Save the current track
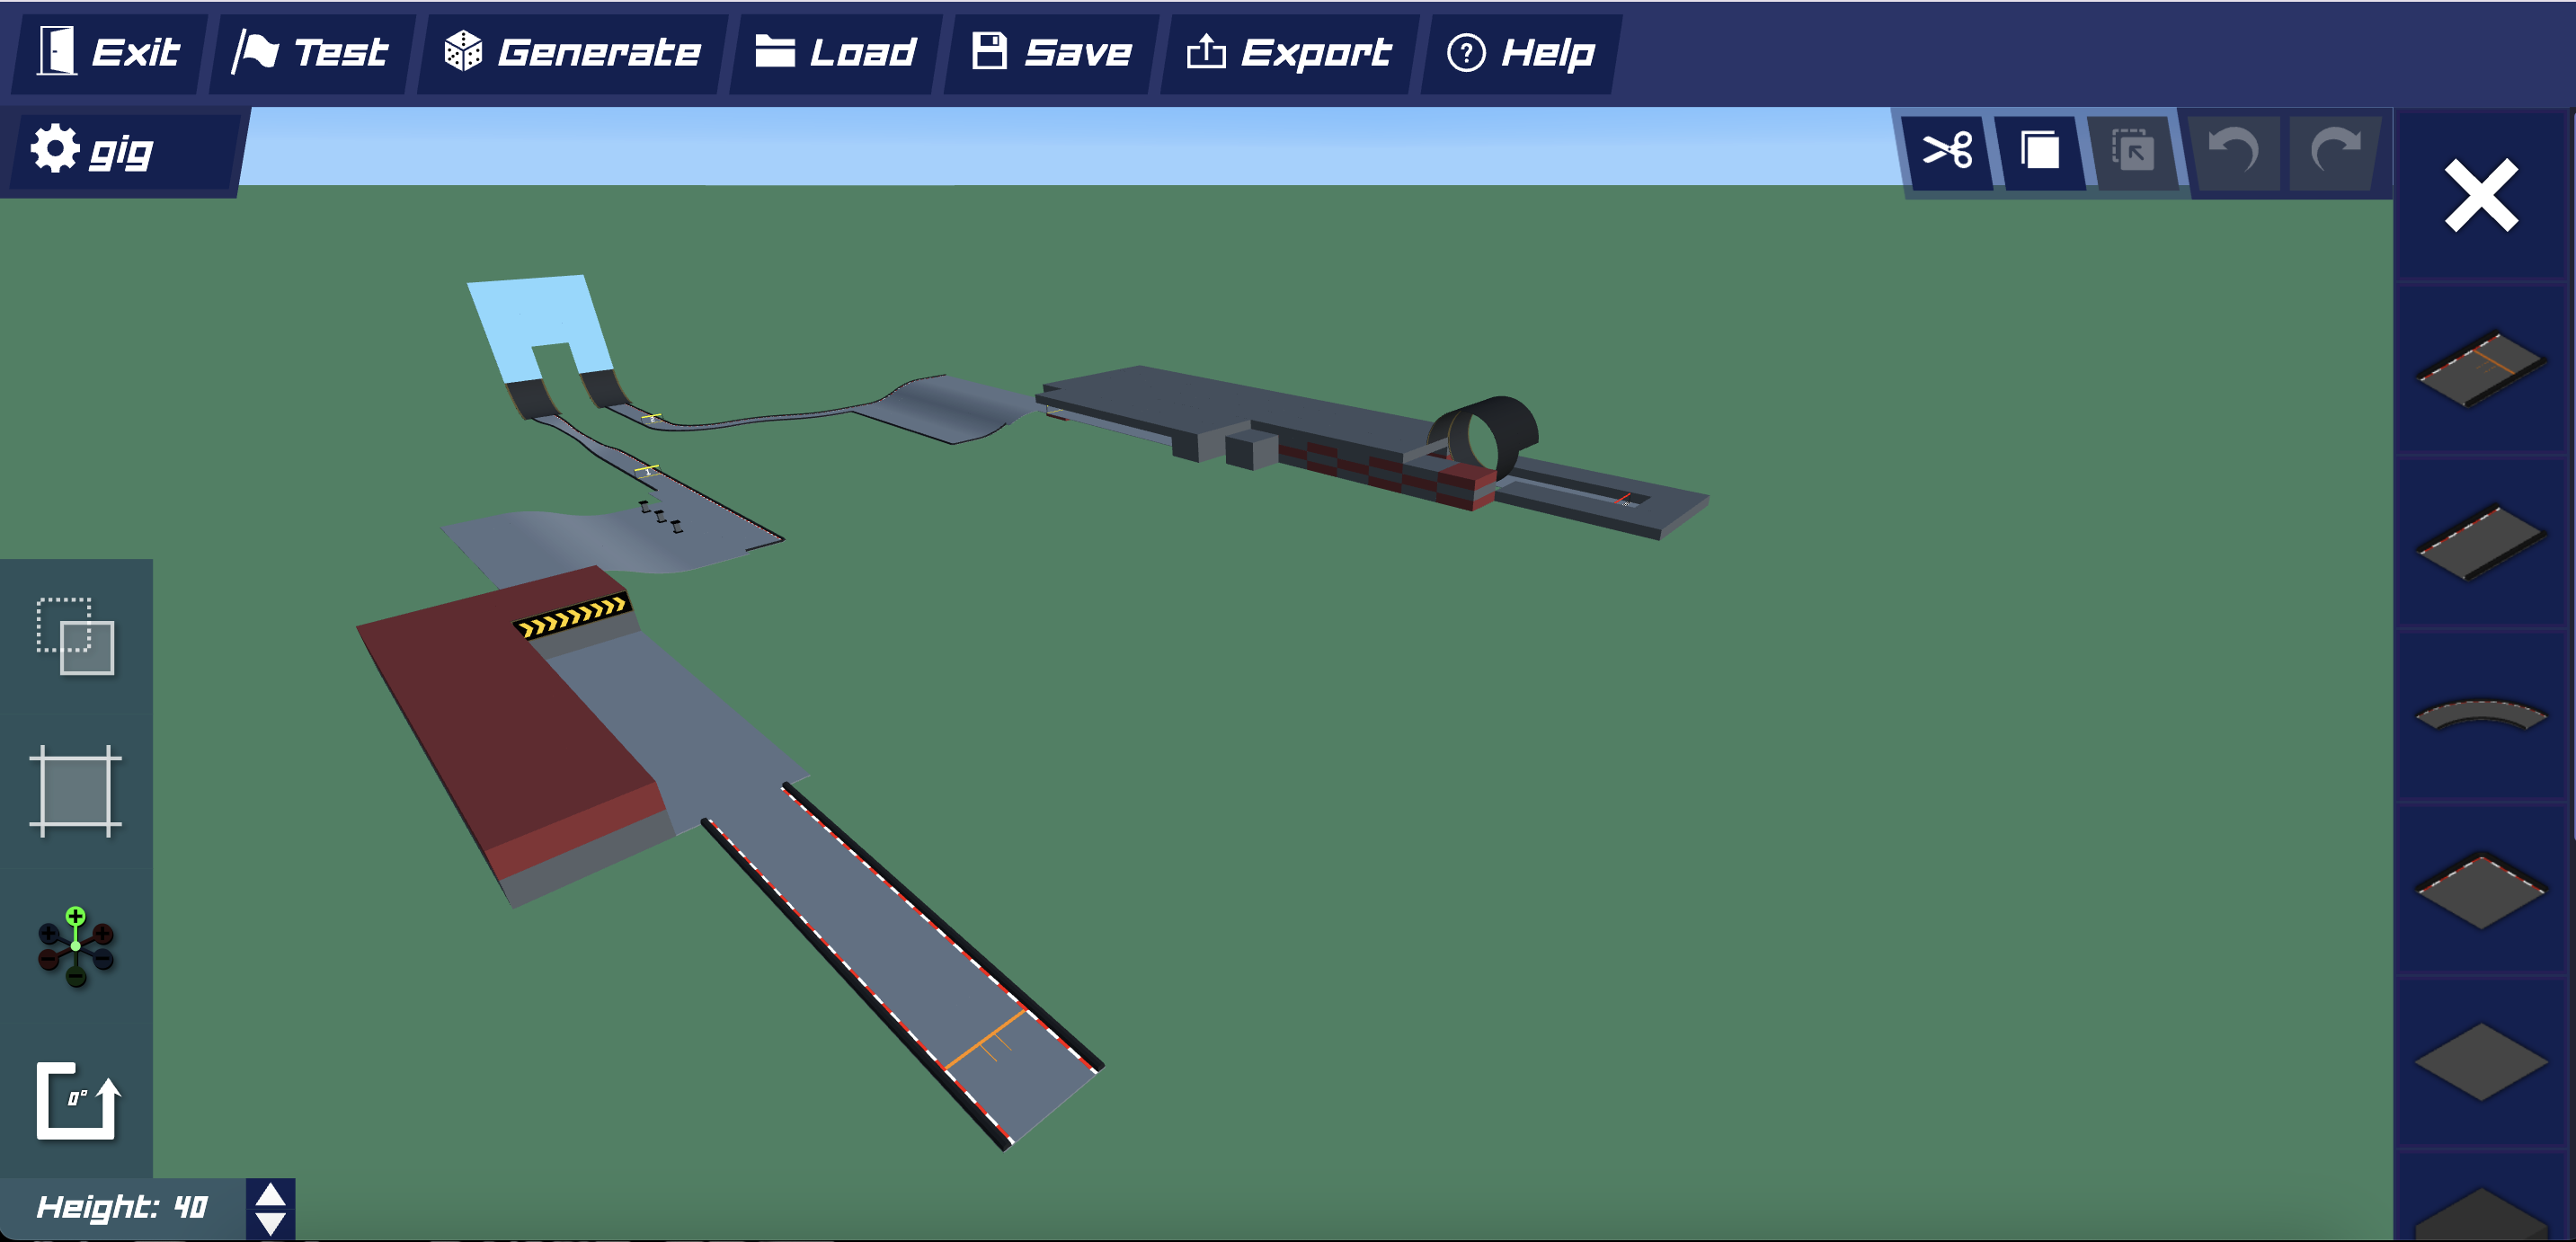The image size is (2576, 1242). pyautogui.click(x=1051, y=52)
